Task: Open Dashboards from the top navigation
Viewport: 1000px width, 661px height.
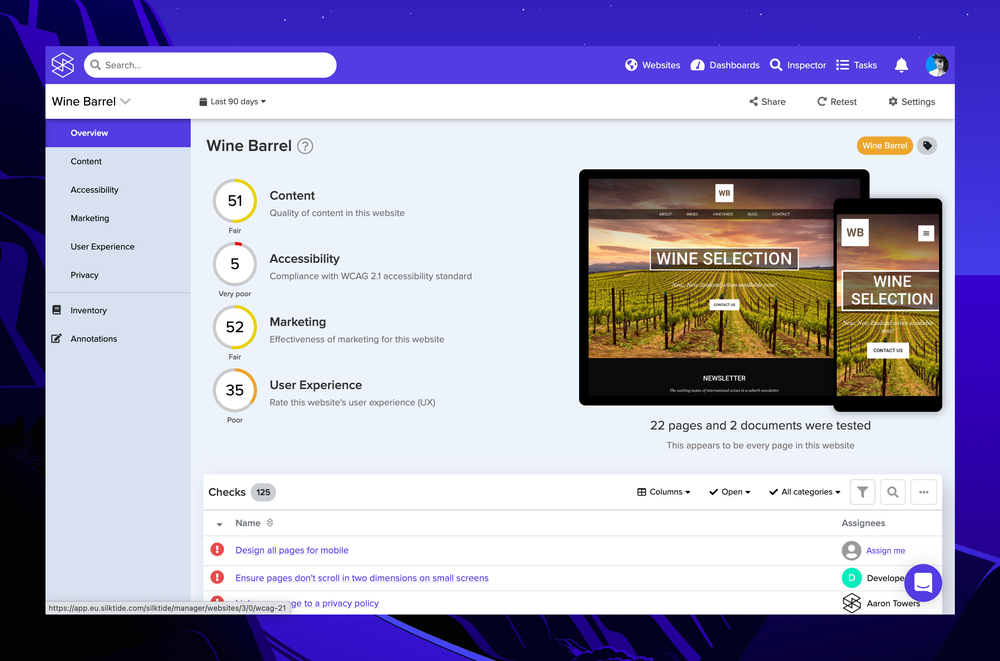Action: click(x=697, y=64)
